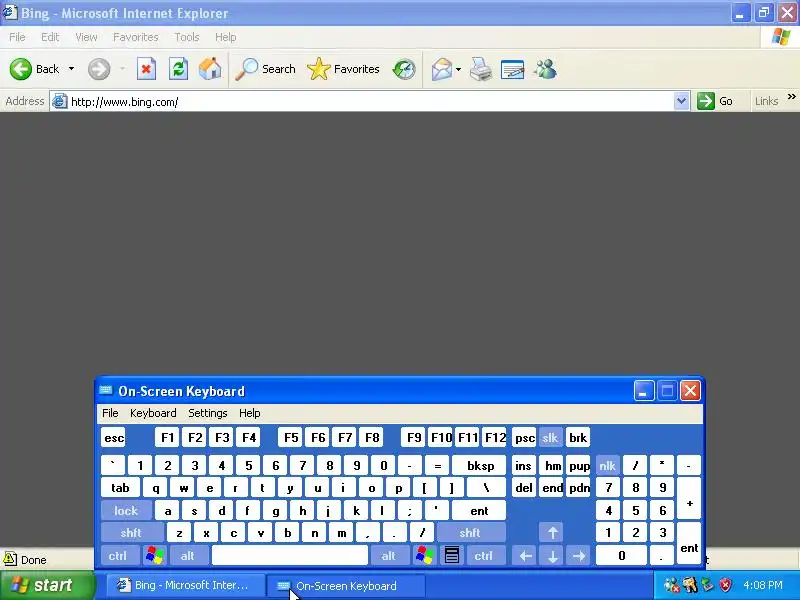The height and width of the screenshot is (600, 800).
Task: Click the address bar URL field
Action: click(371, 102)
